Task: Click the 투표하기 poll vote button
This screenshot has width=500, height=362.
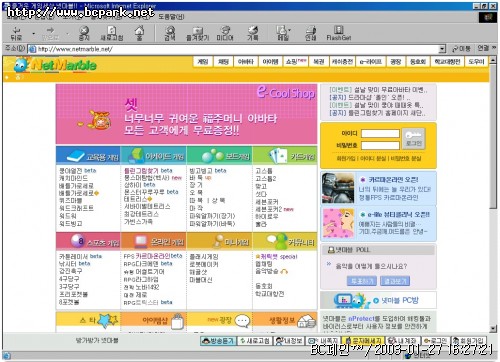Action: [x=361, y=281]
